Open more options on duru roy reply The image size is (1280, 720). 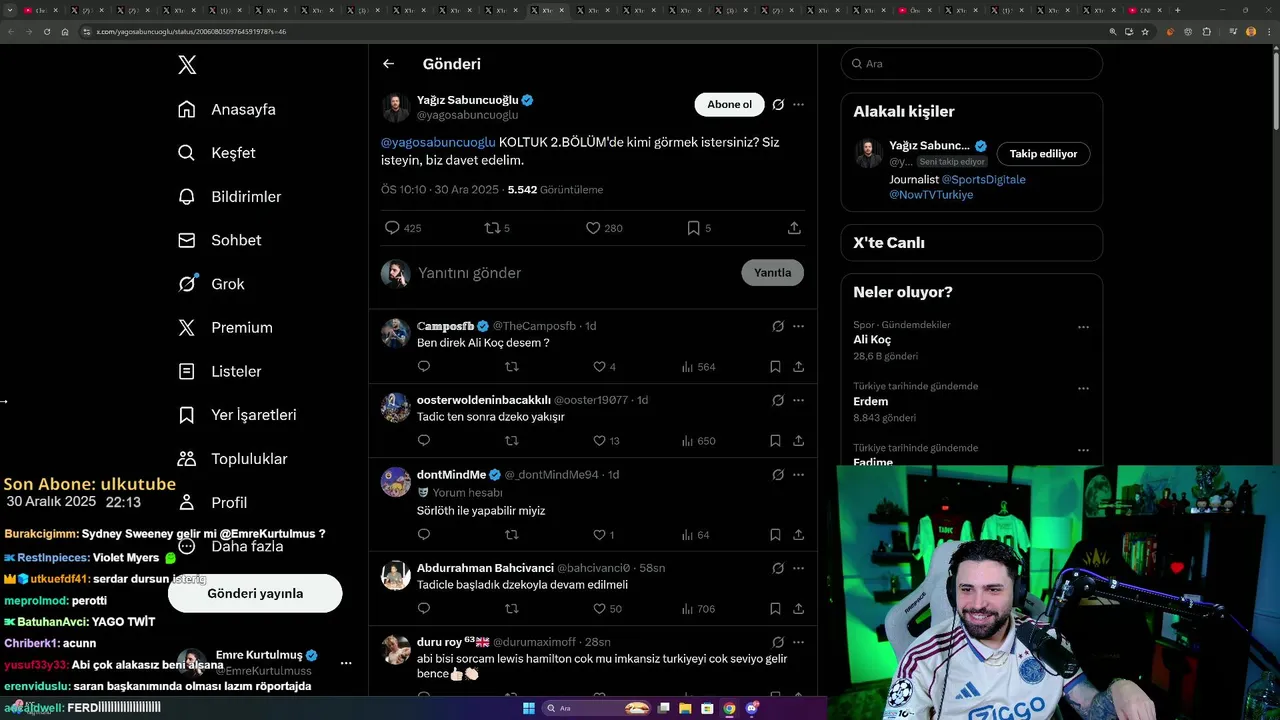click(798, 642)
